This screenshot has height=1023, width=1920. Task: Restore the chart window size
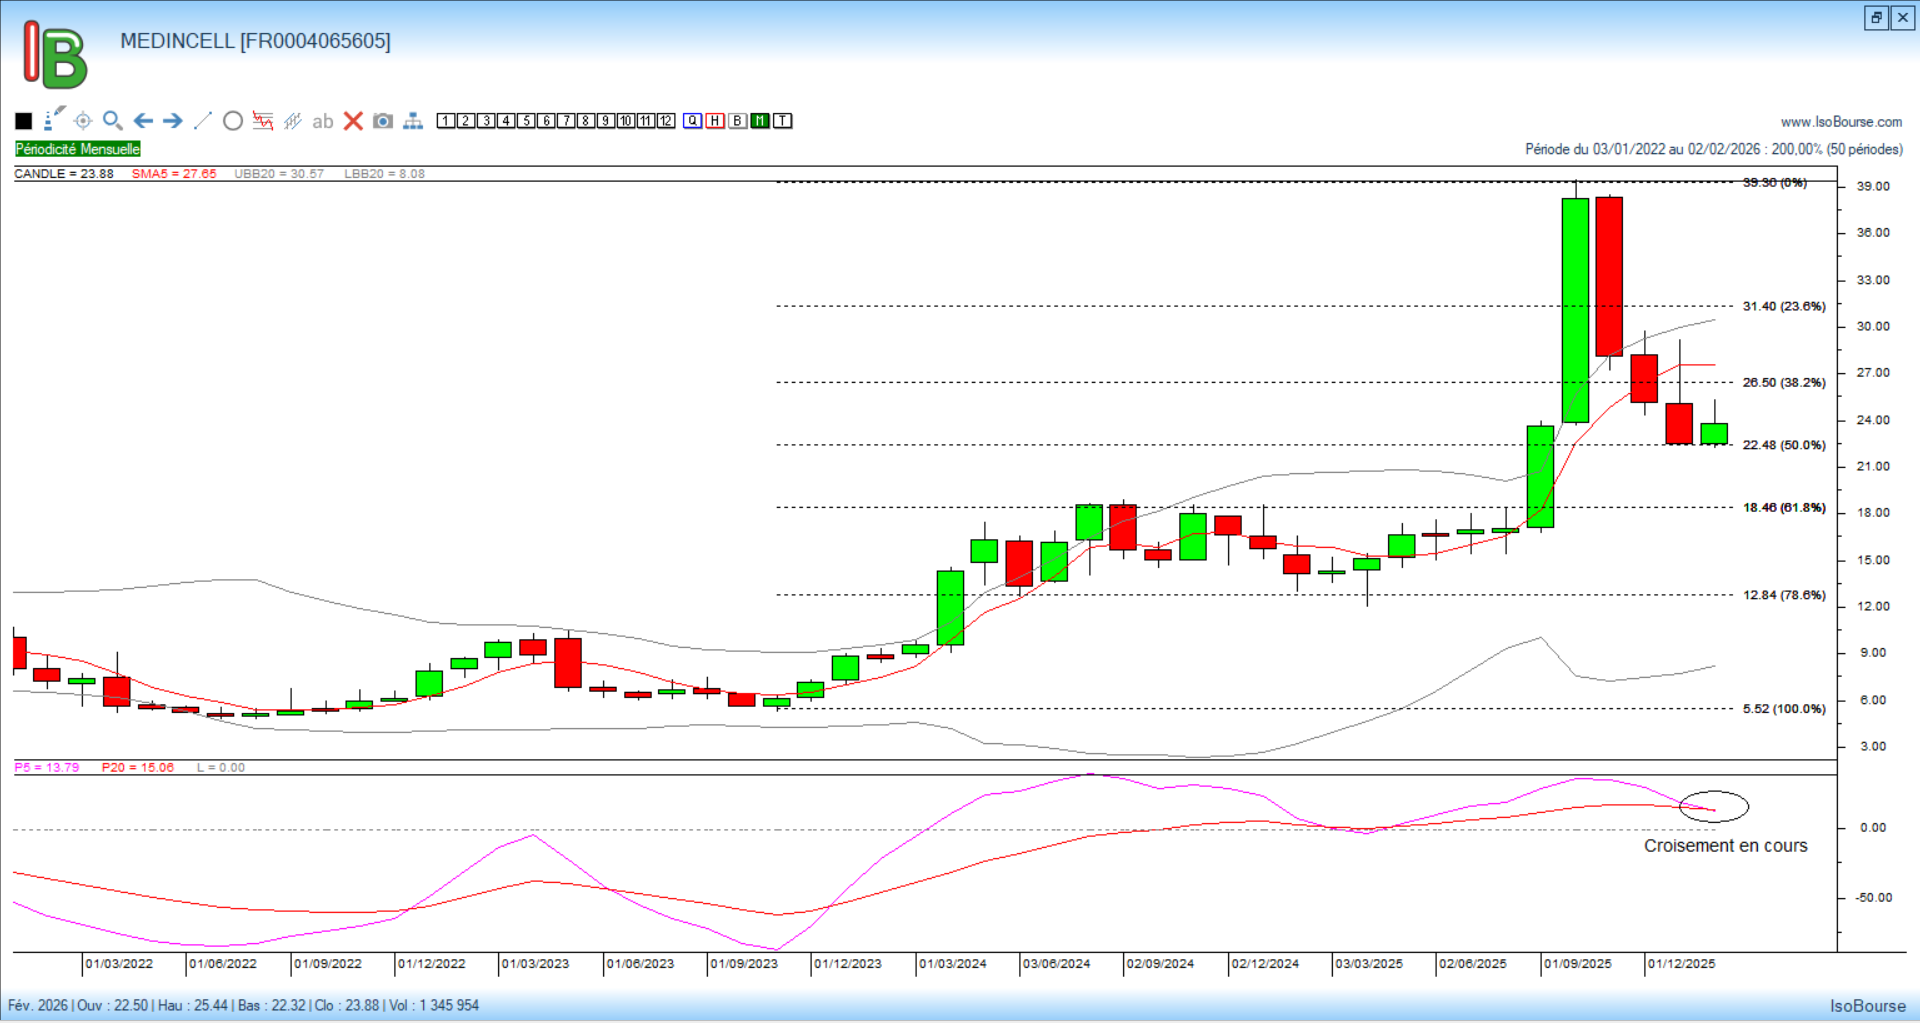point(1876,18)
